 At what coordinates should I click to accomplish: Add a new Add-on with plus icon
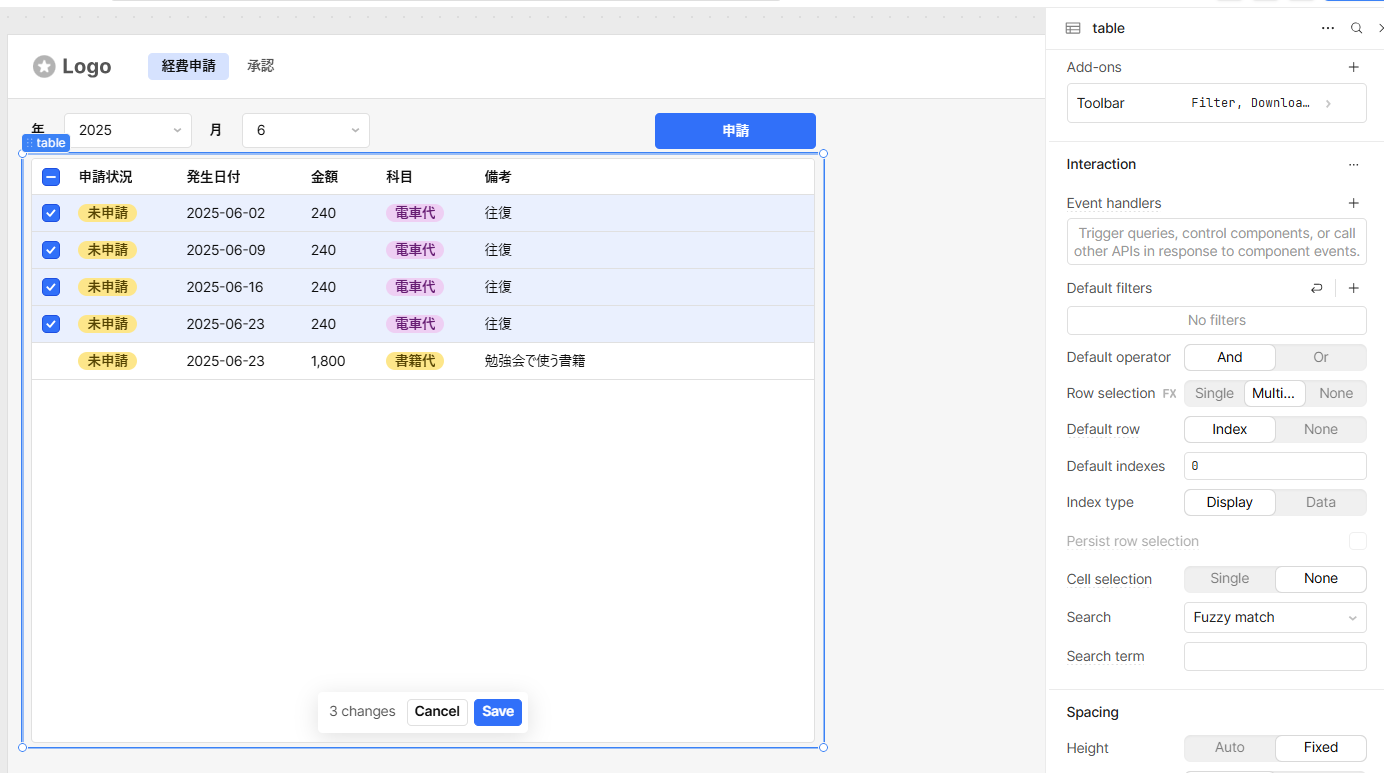click(x=1353, y=67)
